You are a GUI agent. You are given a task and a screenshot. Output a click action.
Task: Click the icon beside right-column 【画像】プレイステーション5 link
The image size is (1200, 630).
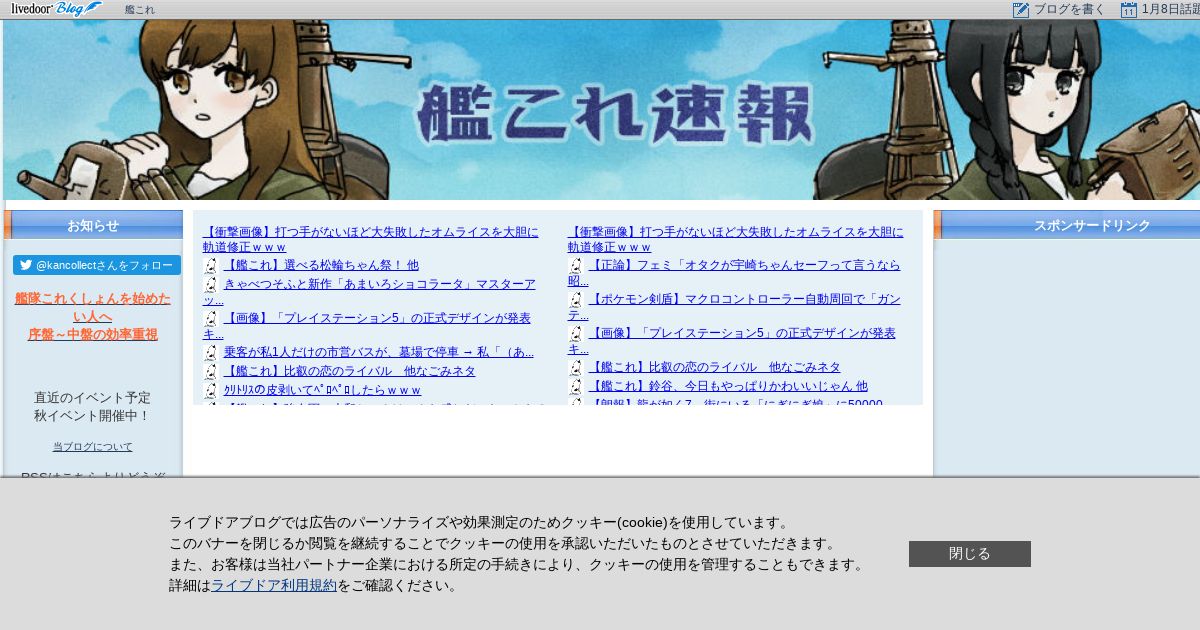[x=576, y=333]
